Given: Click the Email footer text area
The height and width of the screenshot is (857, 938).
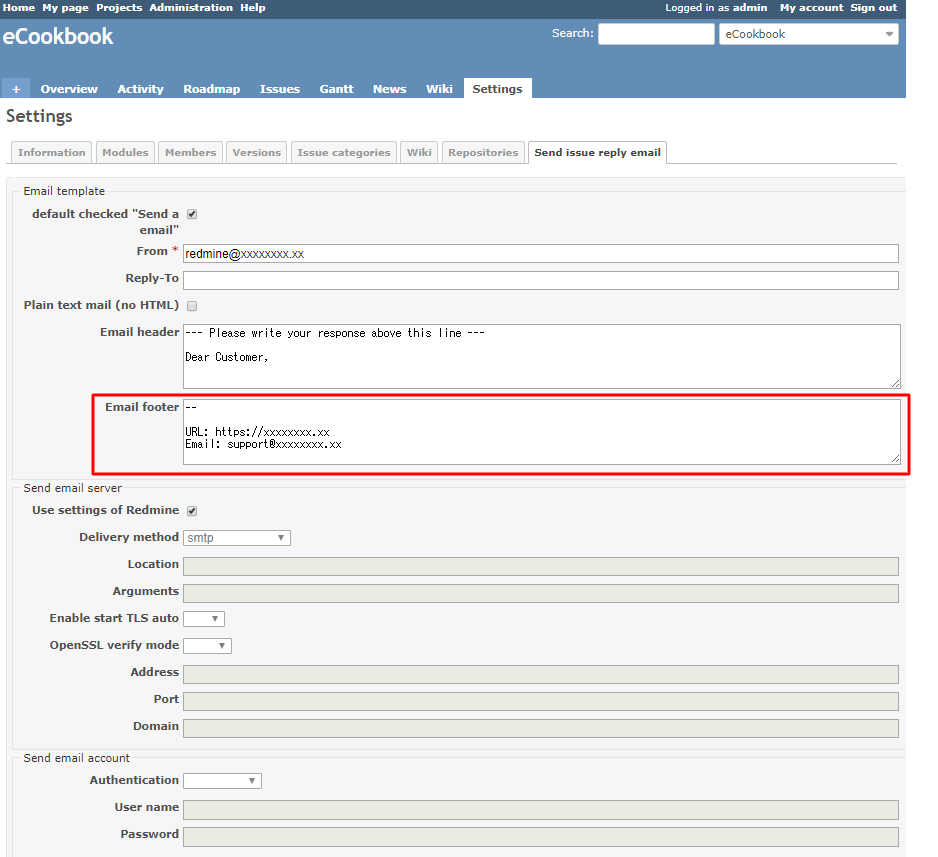Looking at the screenshot, I should (540, 432).
